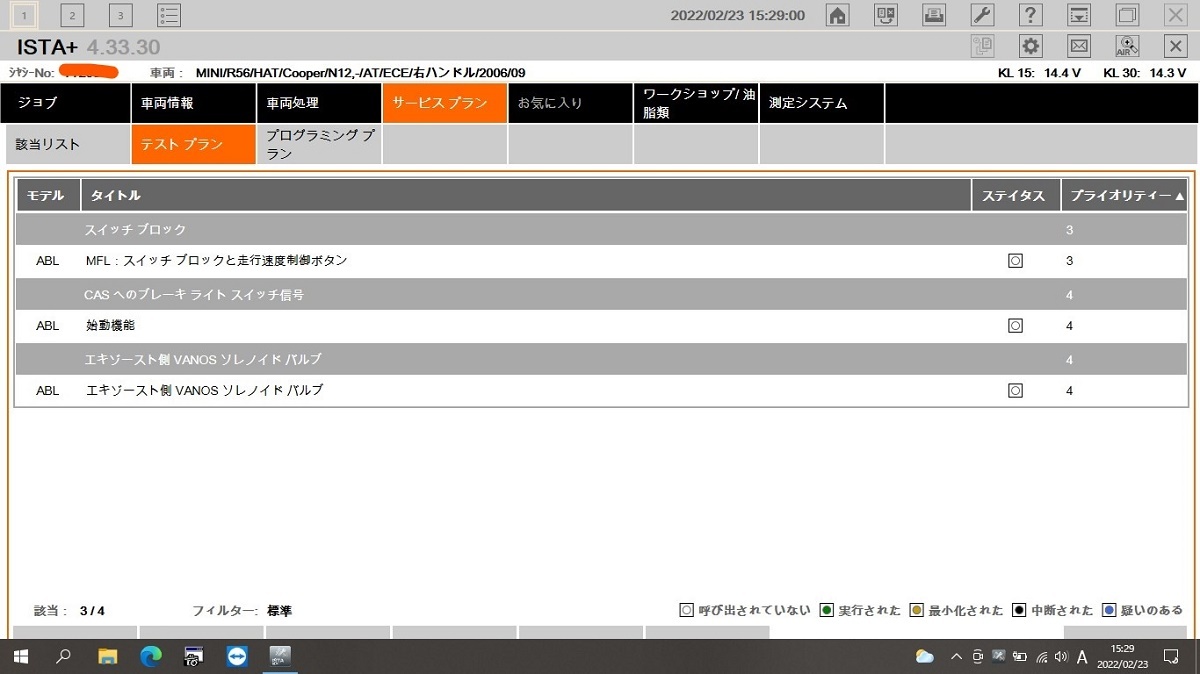Open the AIR search icon
The height and width of the screenshot is (674, 1200).
pyautogui.click(x=1127, y=46)
